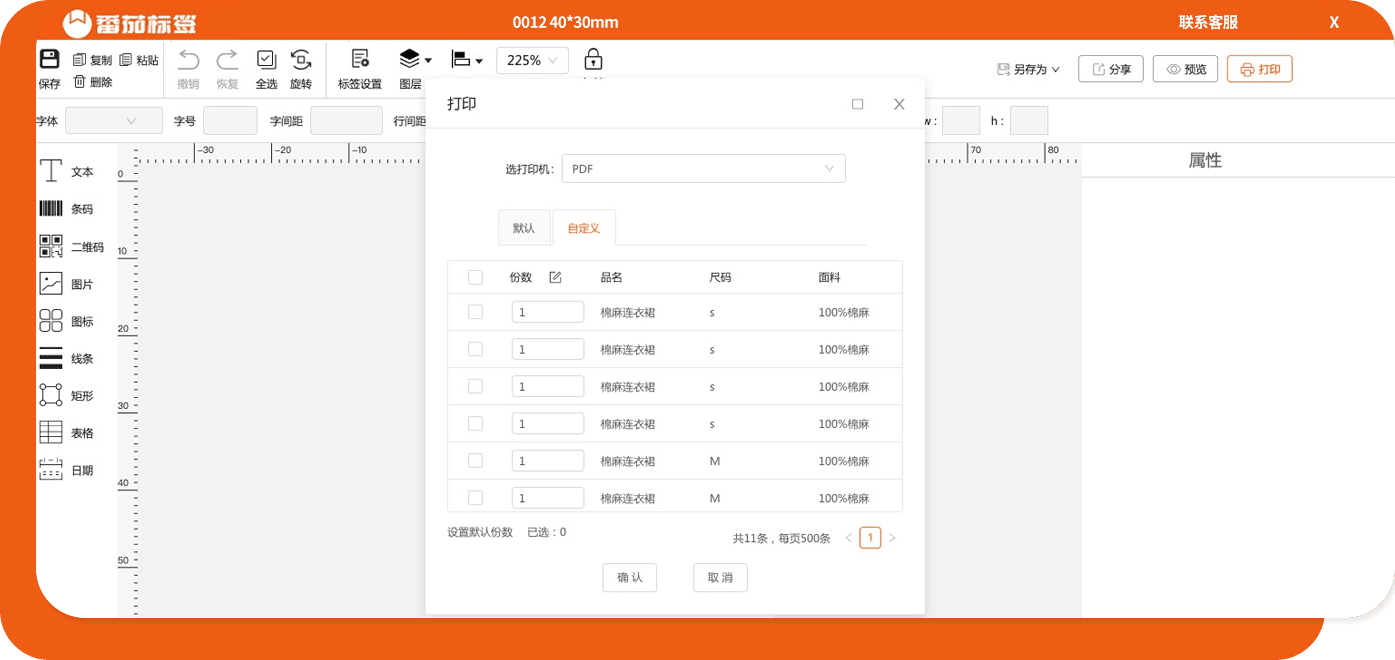Open the 标签设置 label settings
Viewport: 1395px width, 660px height.
[359, 69]
